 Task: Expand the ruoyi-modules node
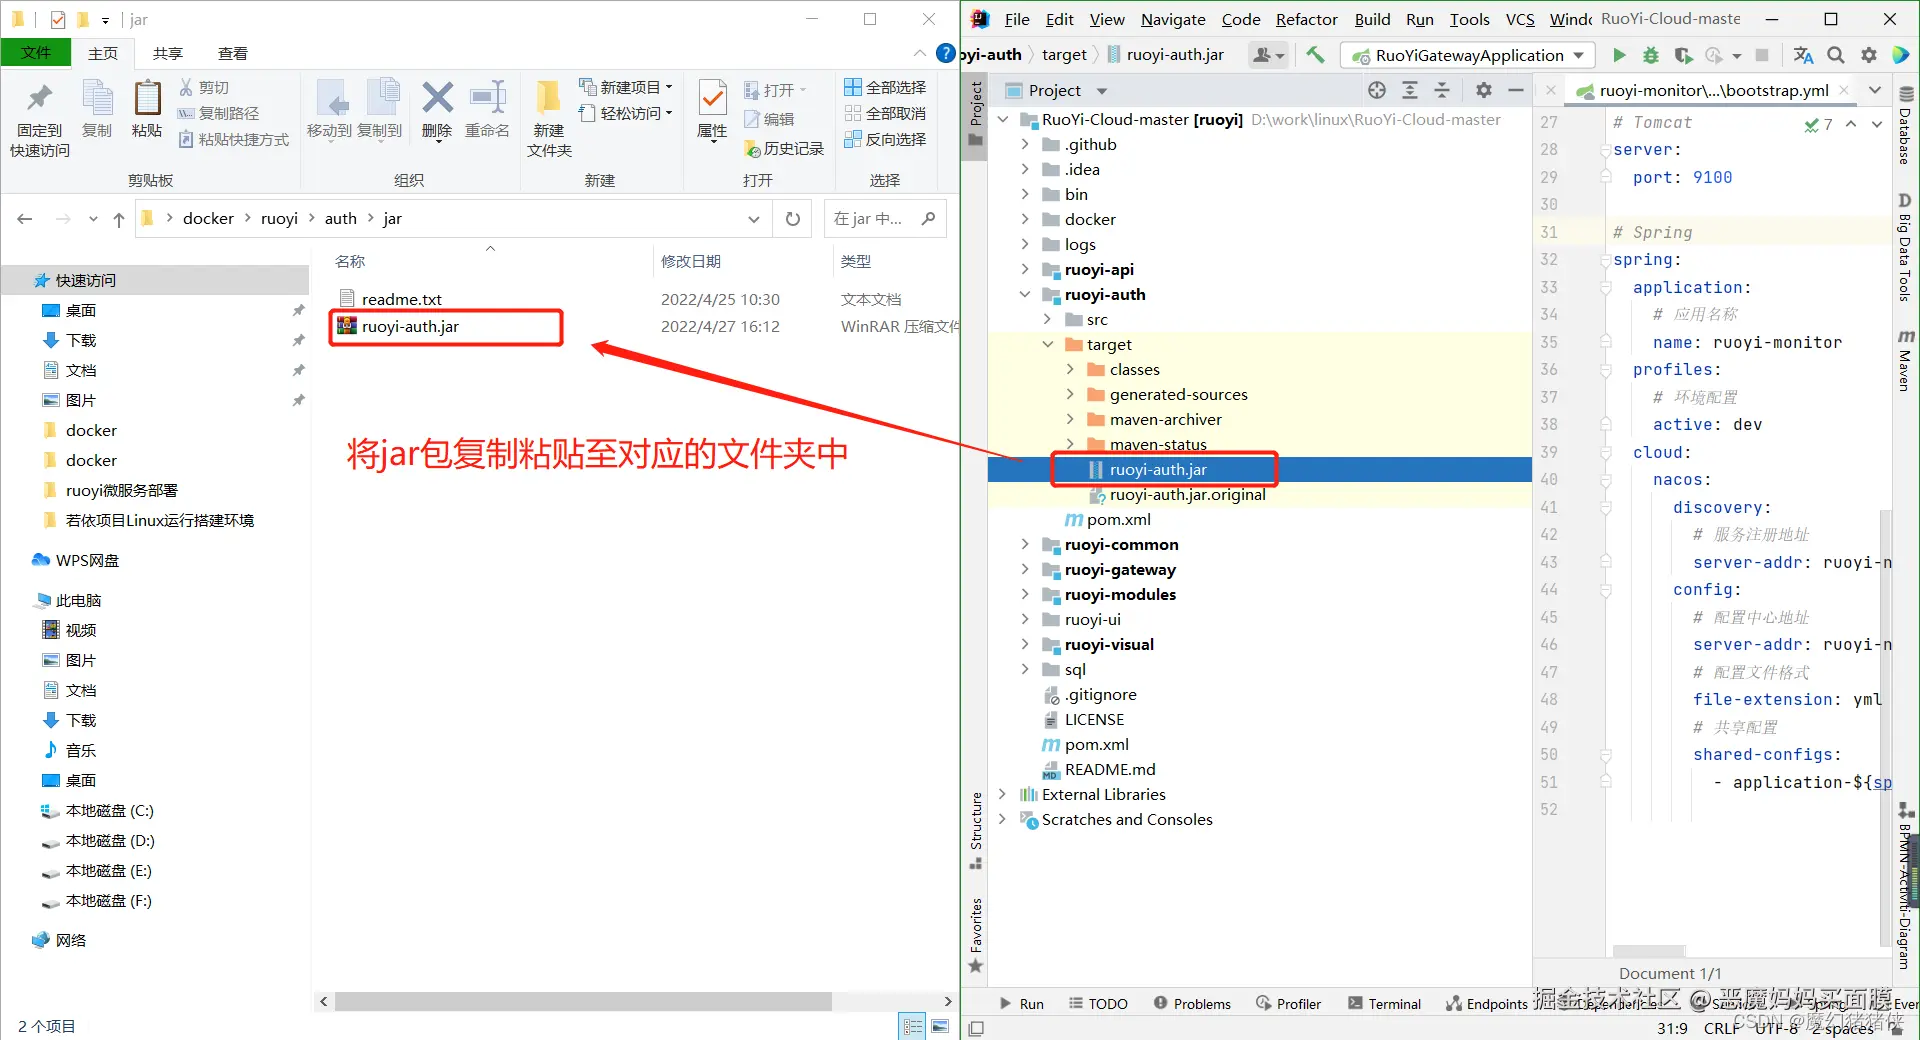(x=1025, y=594)
